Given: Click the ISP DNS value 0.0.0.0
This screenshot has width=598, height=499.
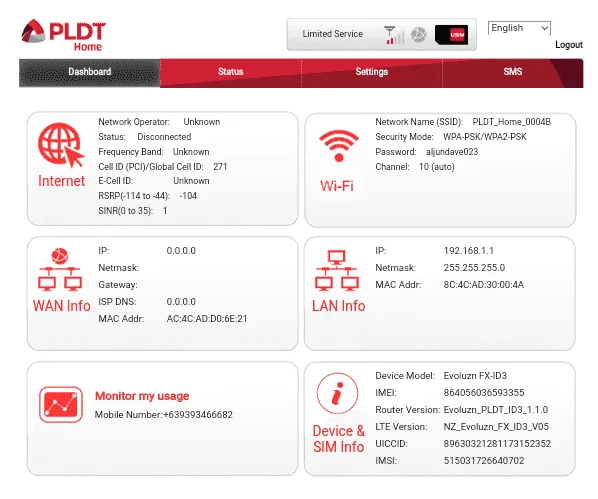Looking at the screenshot, I should pos(181,302).
